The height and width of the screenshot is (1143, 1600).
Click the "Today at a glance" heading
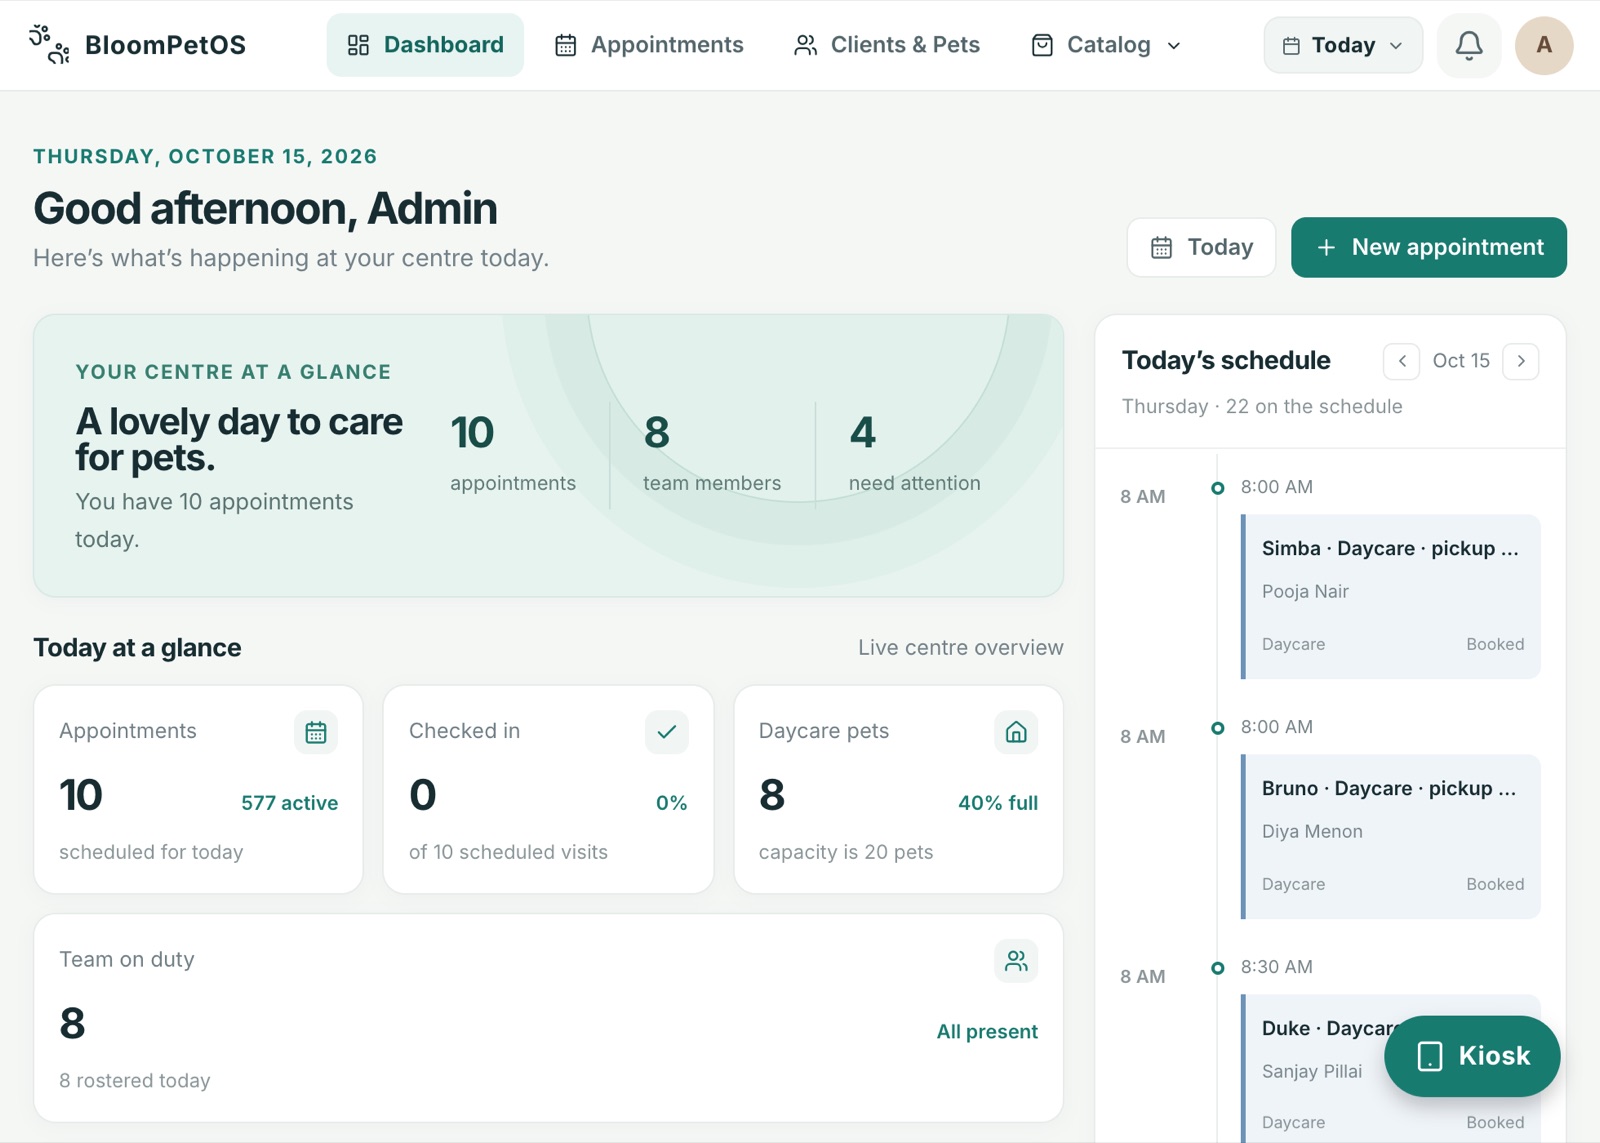point(137,648)
